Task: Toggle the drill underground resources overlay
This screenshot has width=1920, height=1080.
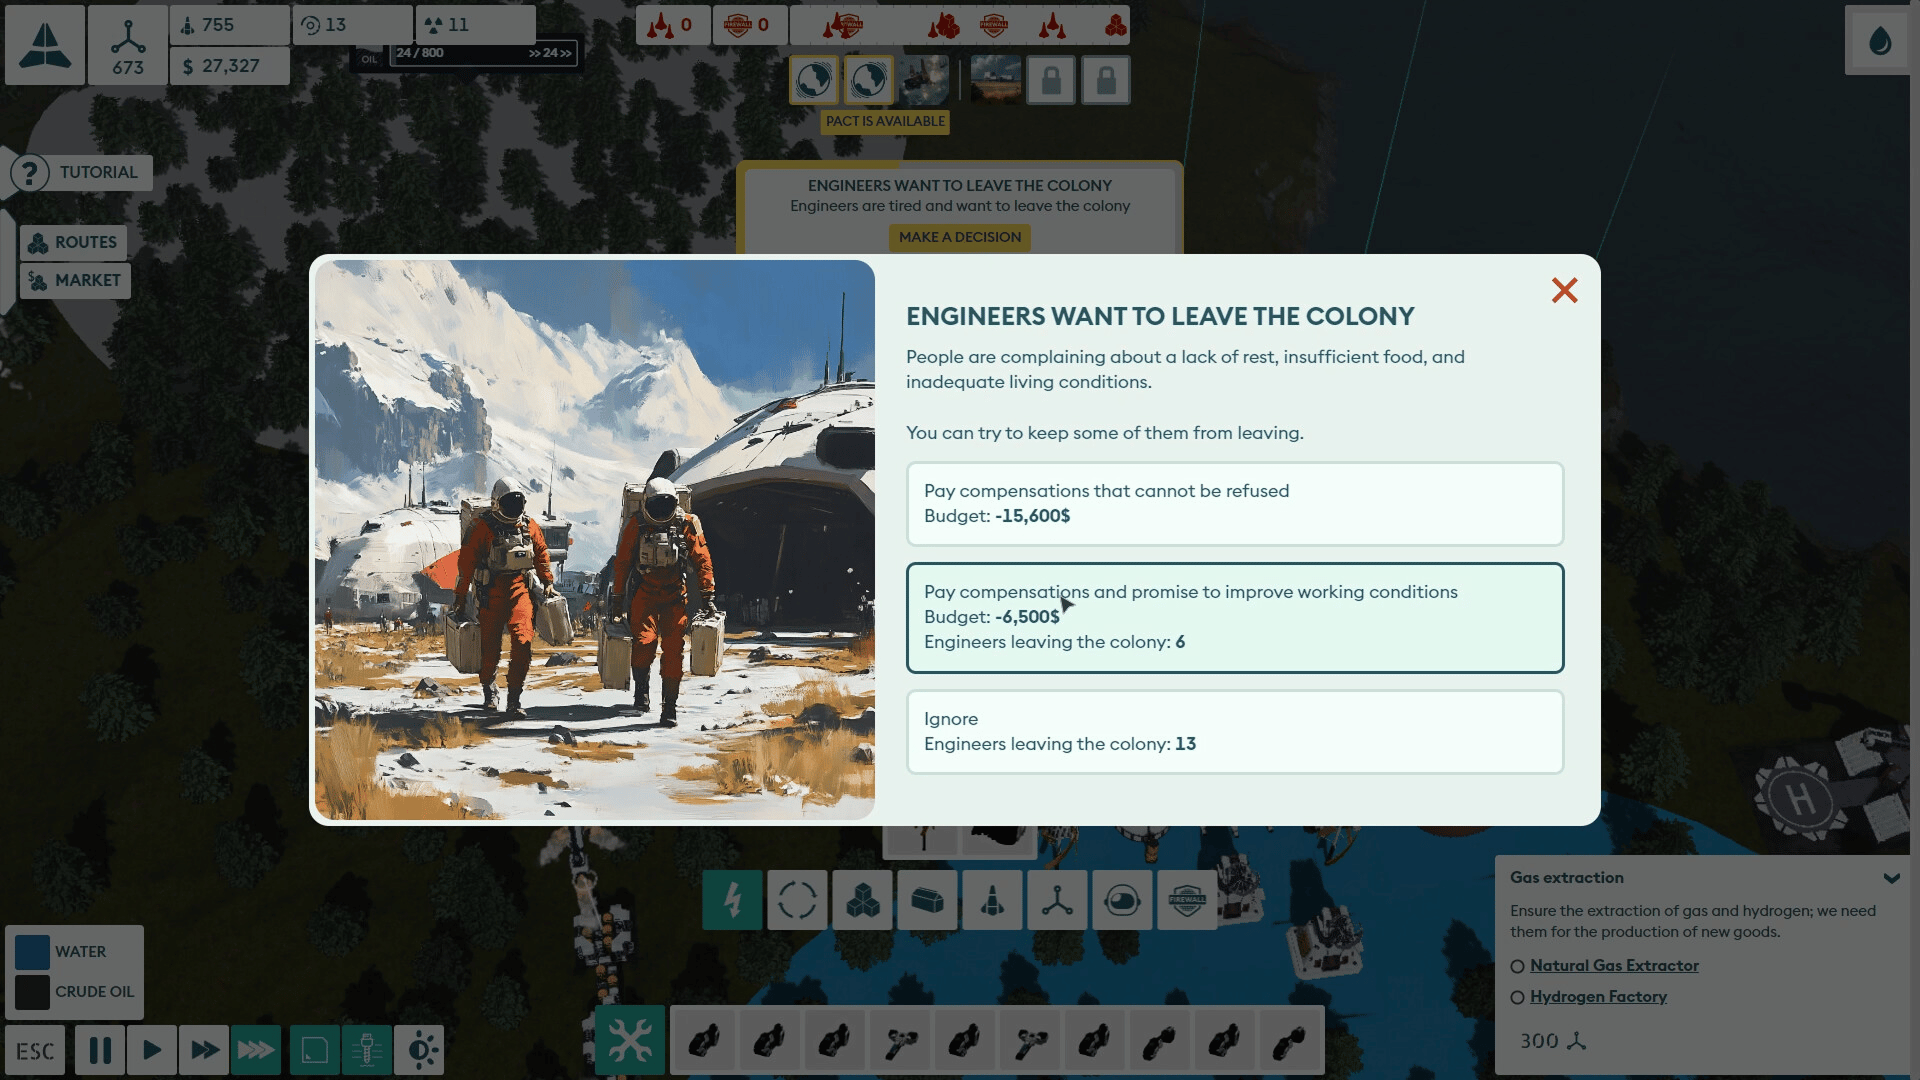Action: point(367,1051)
